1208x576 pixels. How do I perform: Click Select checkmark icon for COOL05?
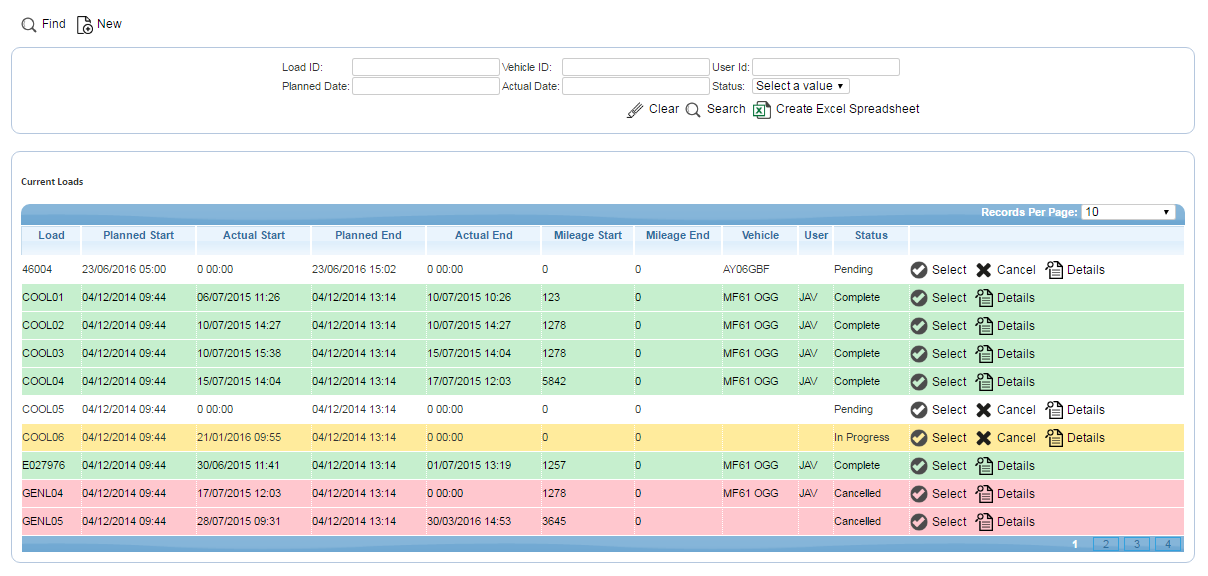(919, 410)
